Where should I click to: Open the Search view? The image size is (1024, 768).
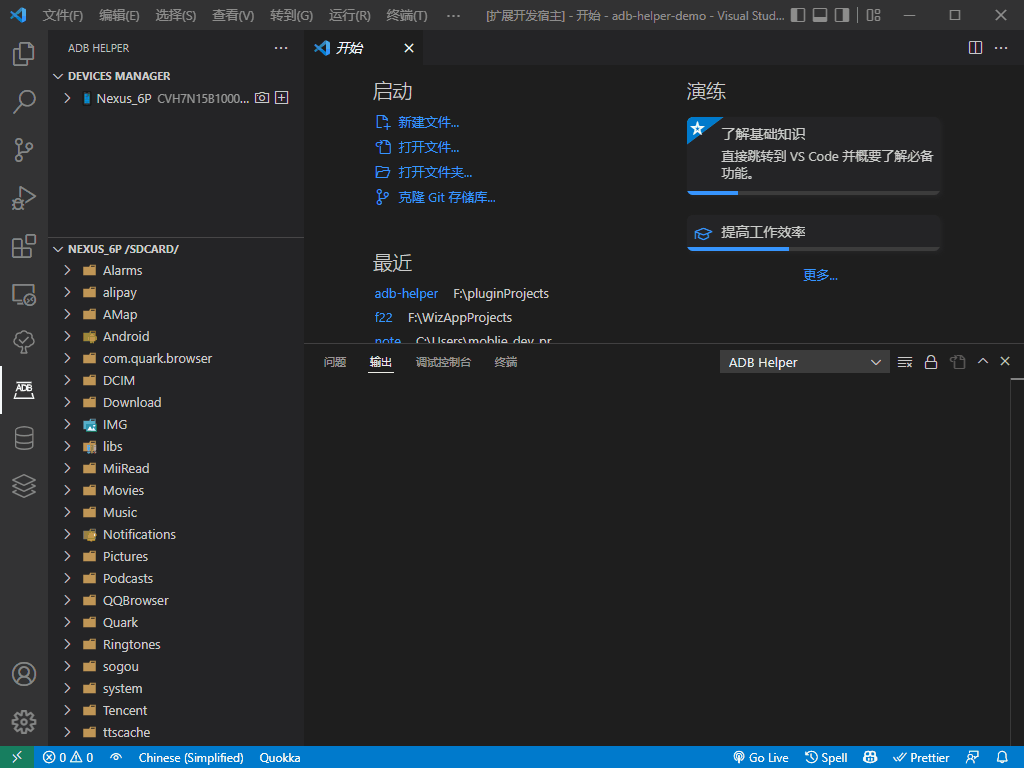pyautogui.click(x=24, y=102)
